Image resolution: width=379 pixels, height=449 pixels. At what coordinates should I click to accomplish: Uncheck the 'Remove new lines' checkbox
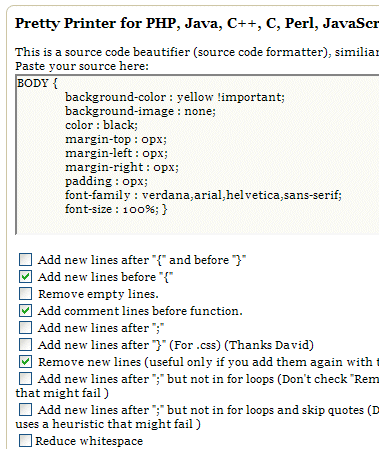click(x=25, y=361)
